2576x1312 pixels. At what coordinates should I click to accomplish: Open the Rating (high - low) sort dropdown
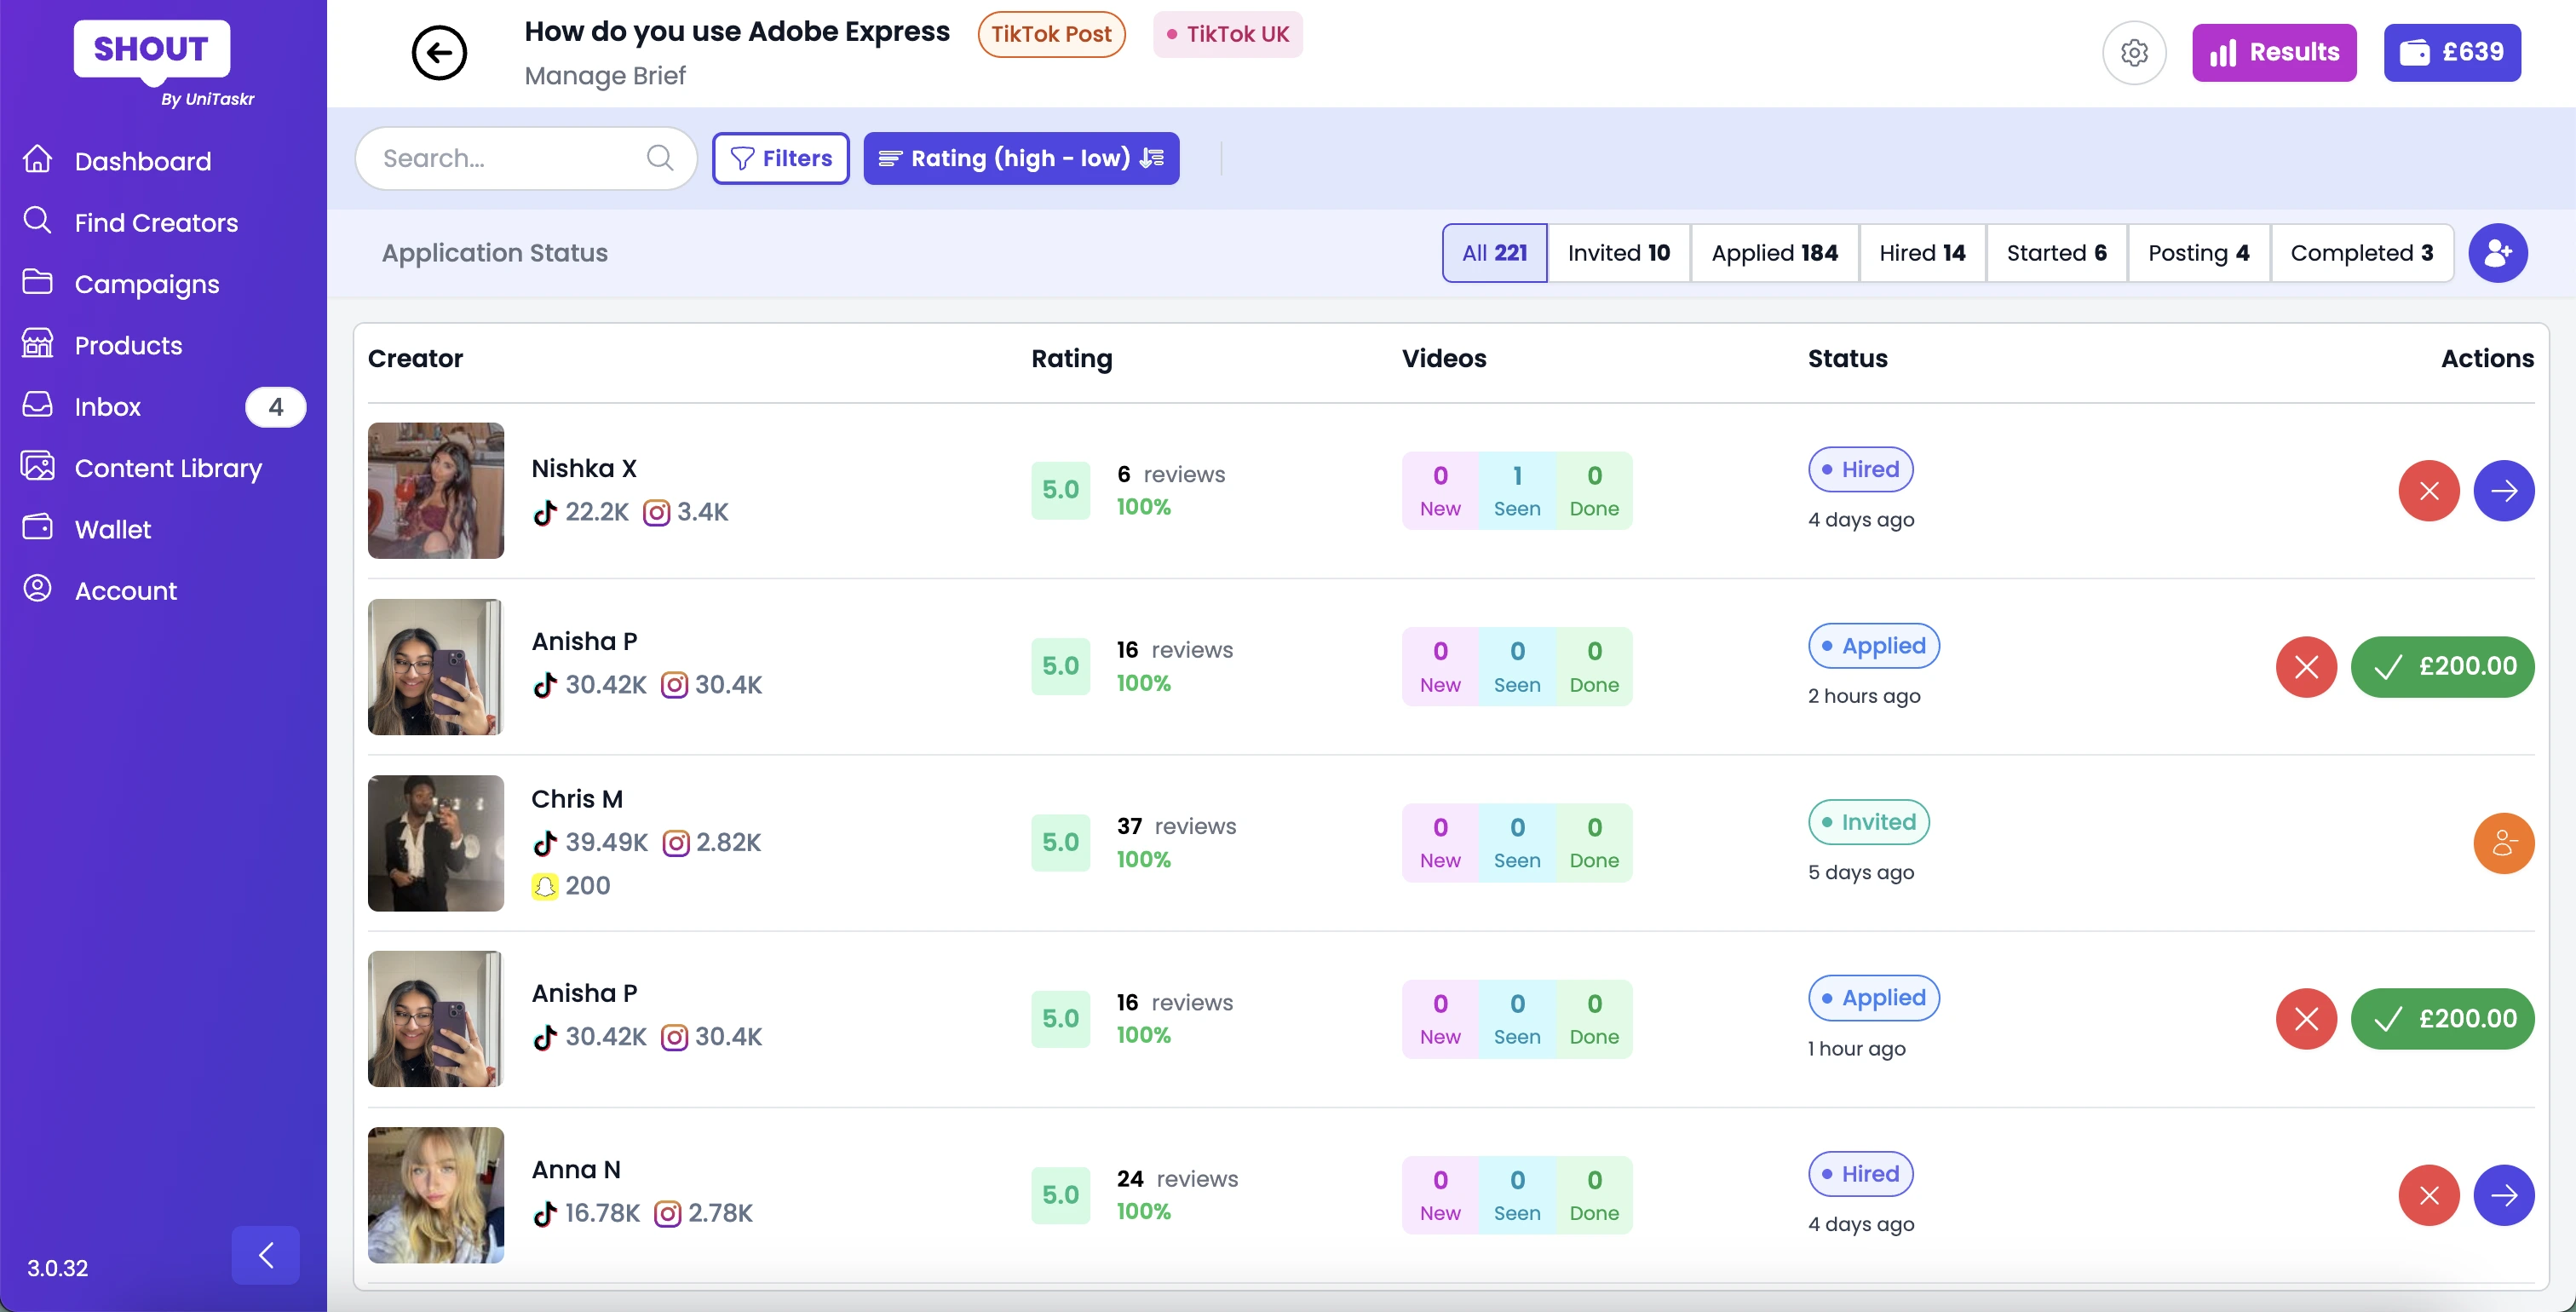(1021, 158)
